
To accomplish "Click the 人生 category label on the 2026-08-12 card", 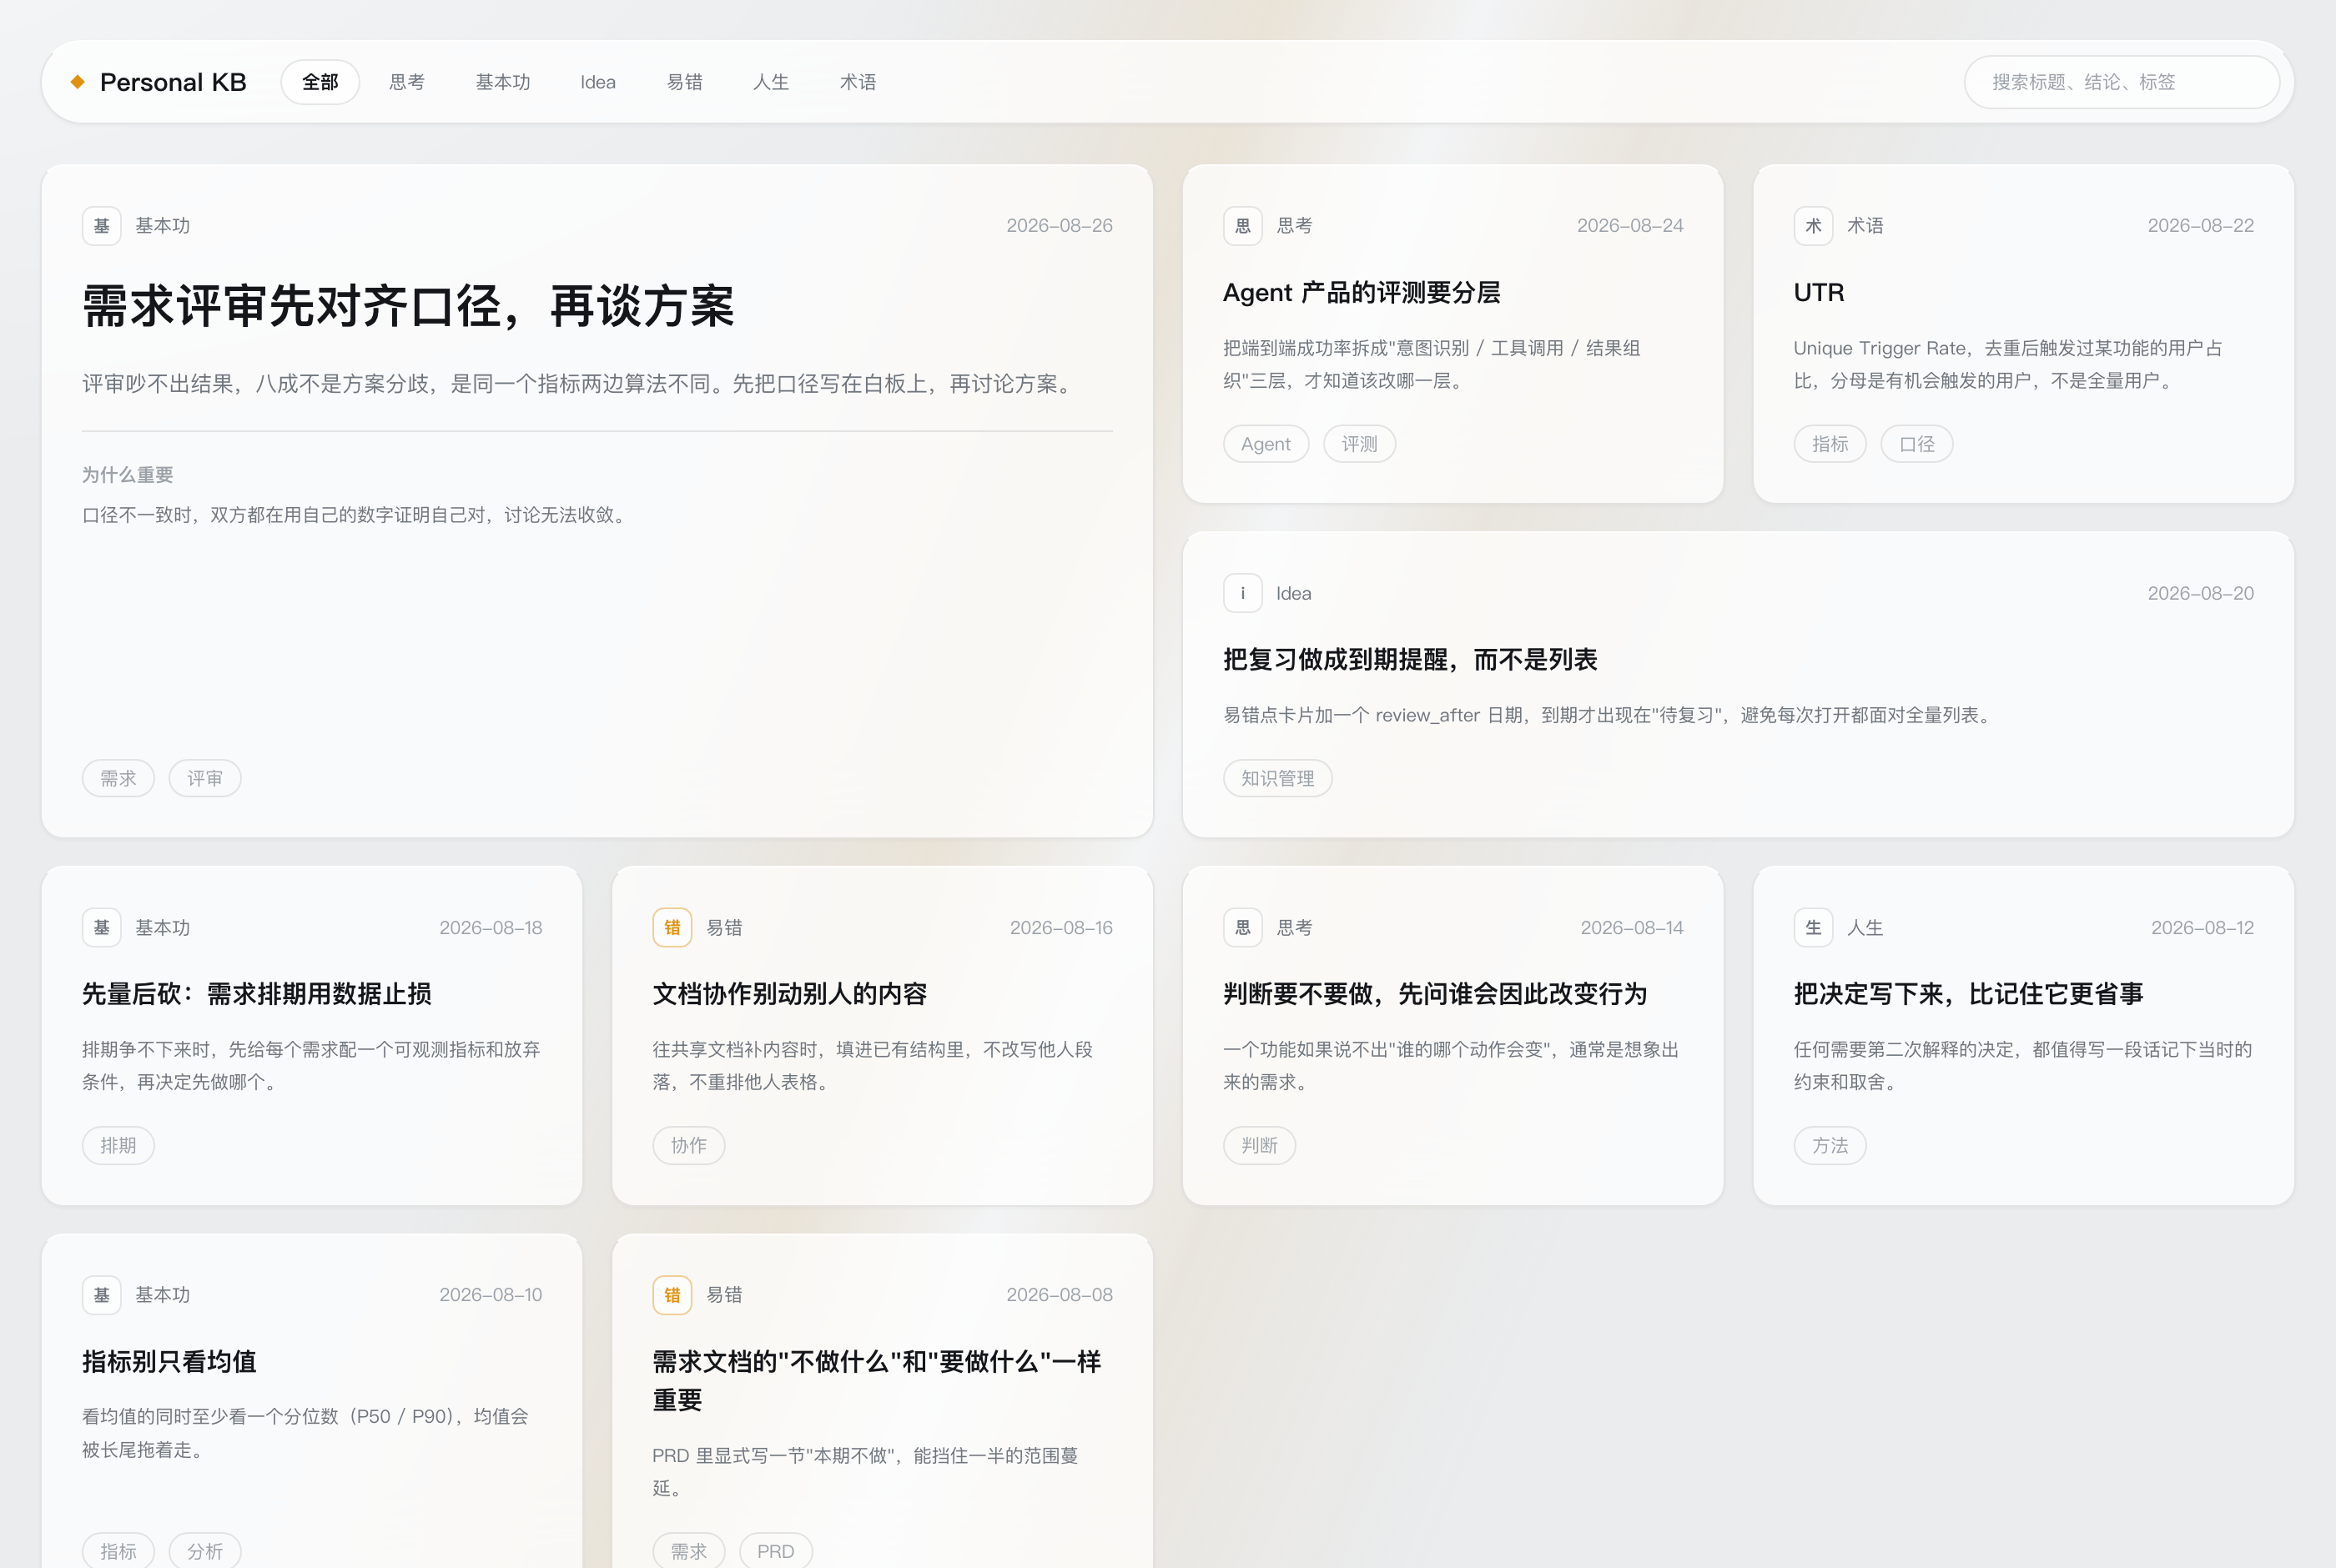I will 1865,928.
